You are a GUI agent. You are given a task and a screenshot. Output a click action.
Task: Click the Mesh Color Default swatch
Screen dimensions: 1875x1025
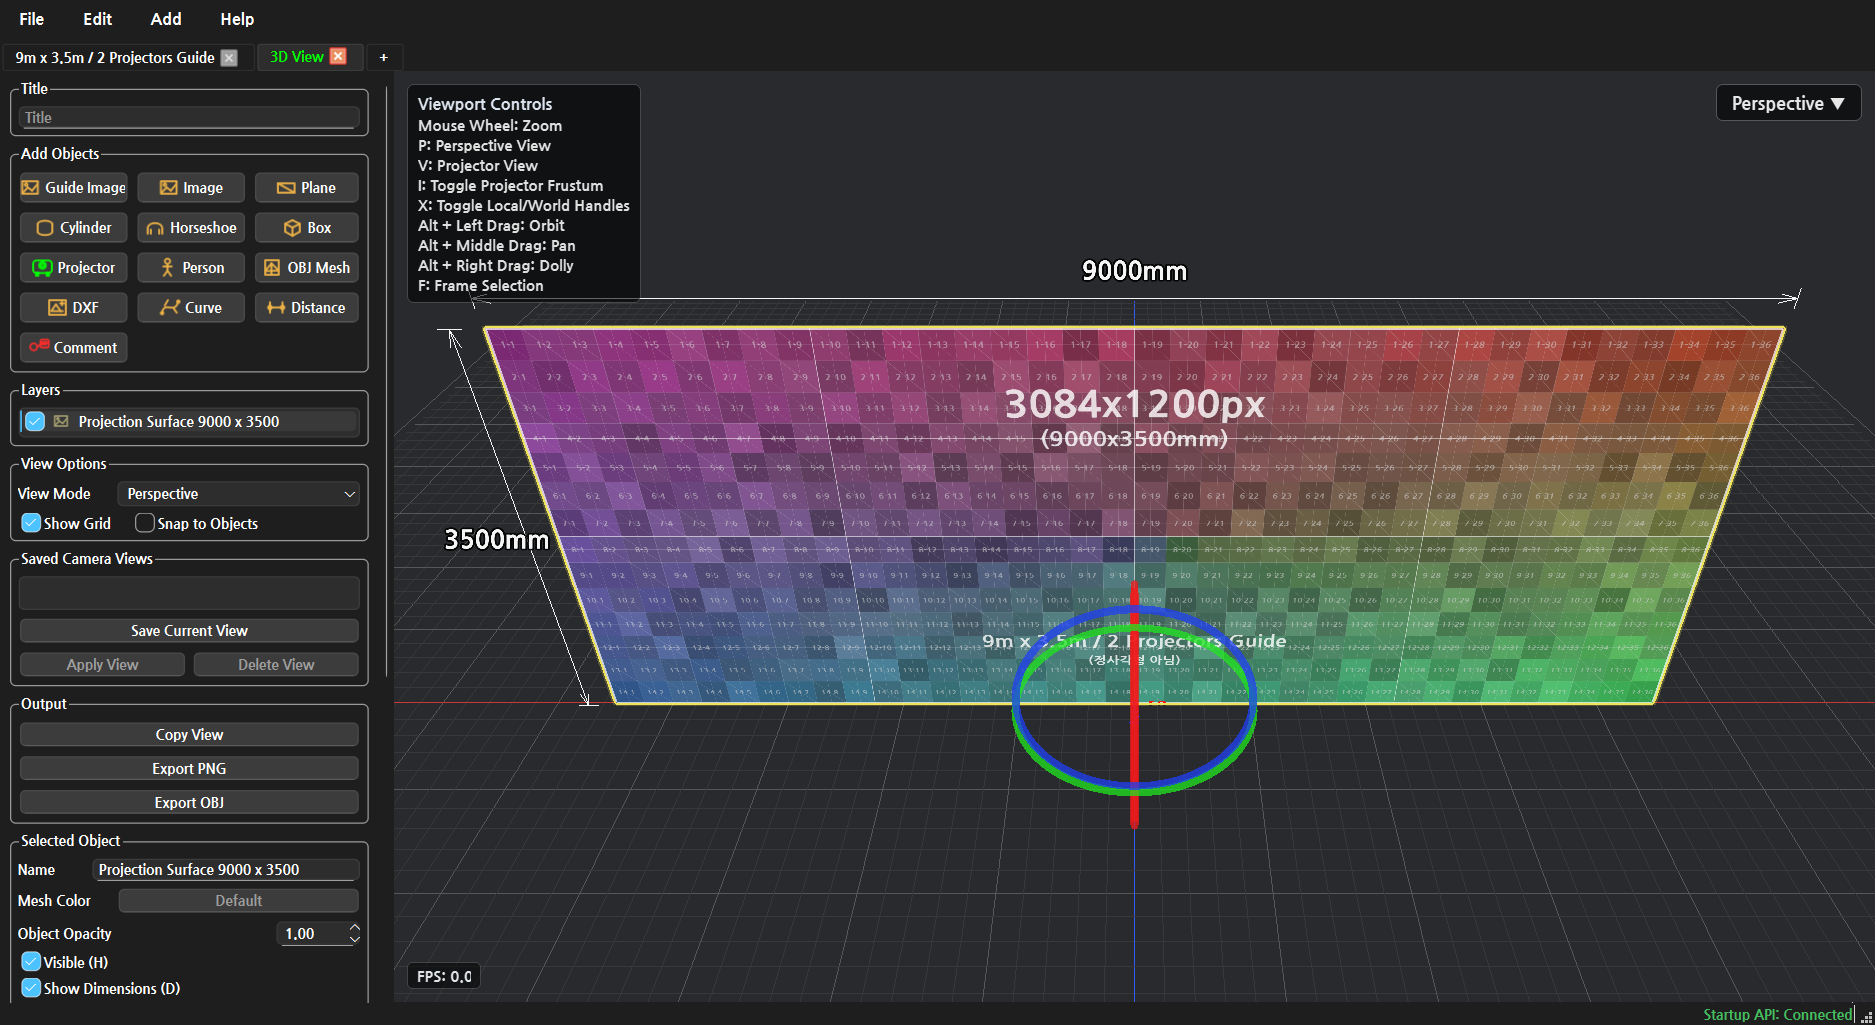click(x=239, y=901)
